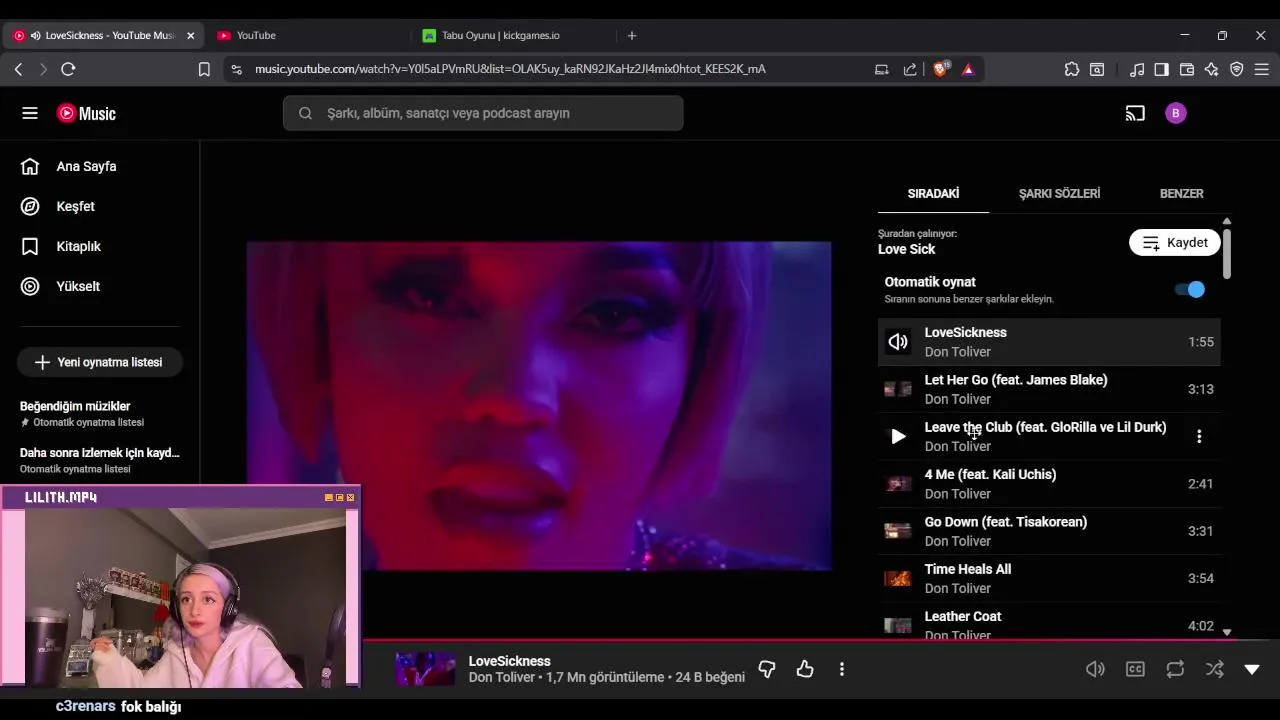
Task: Switch to the ŞARKI SÖZLERİ tab
Action: (x=1059, y=193)
